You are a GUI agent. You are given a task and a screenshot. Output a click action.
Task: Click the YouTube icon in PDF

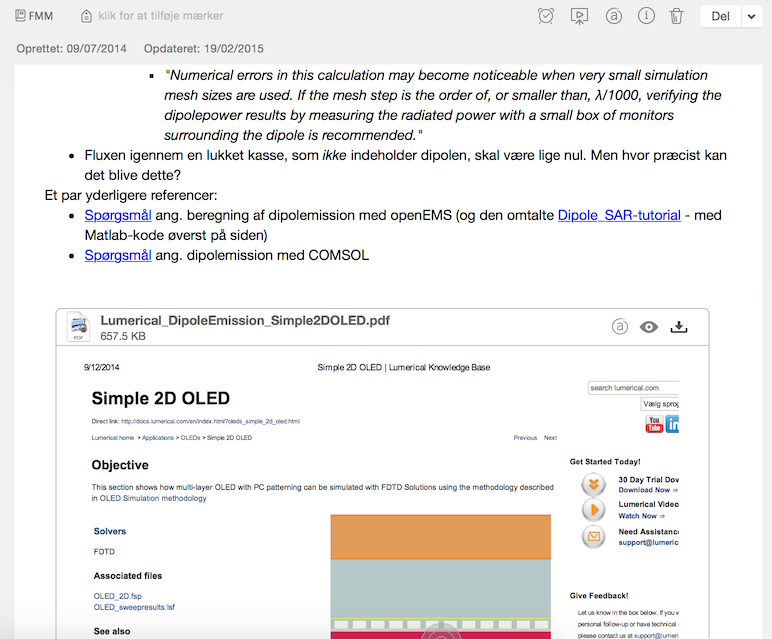pyautogui.click(x=654, y=424)
